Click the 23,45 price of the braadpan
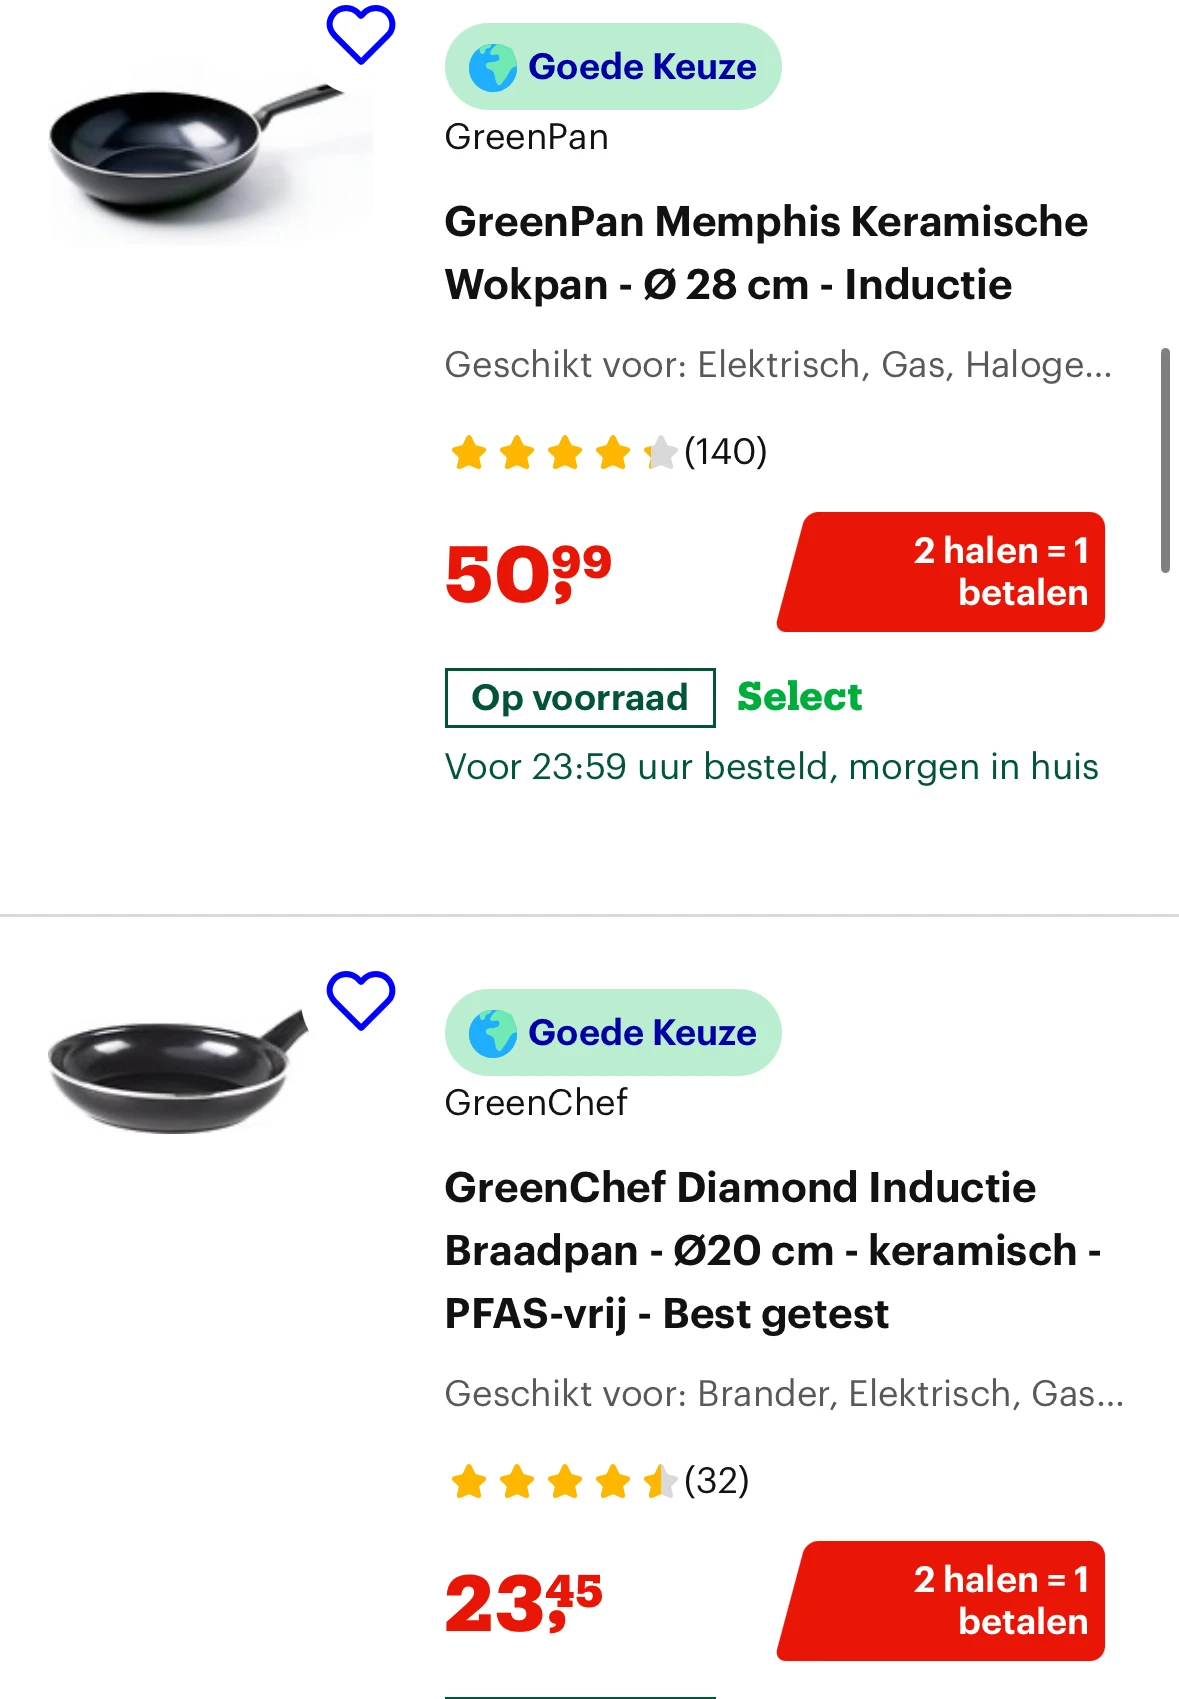Viewport: 1179px width, 1699px height. click(524, 1602)
